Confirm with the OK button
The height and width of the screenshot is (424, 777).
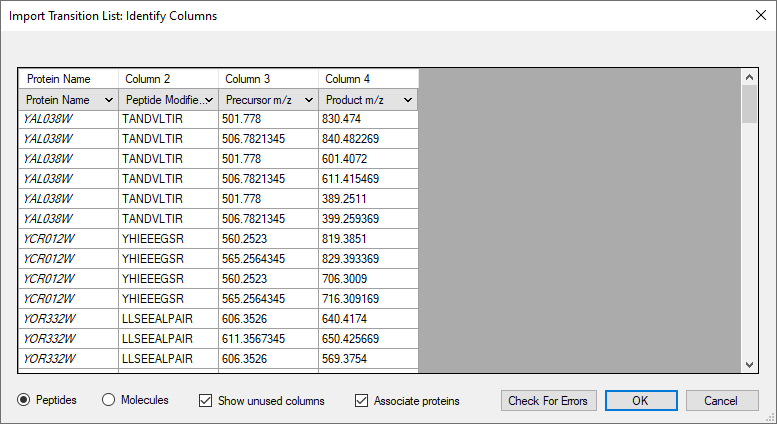641,400
